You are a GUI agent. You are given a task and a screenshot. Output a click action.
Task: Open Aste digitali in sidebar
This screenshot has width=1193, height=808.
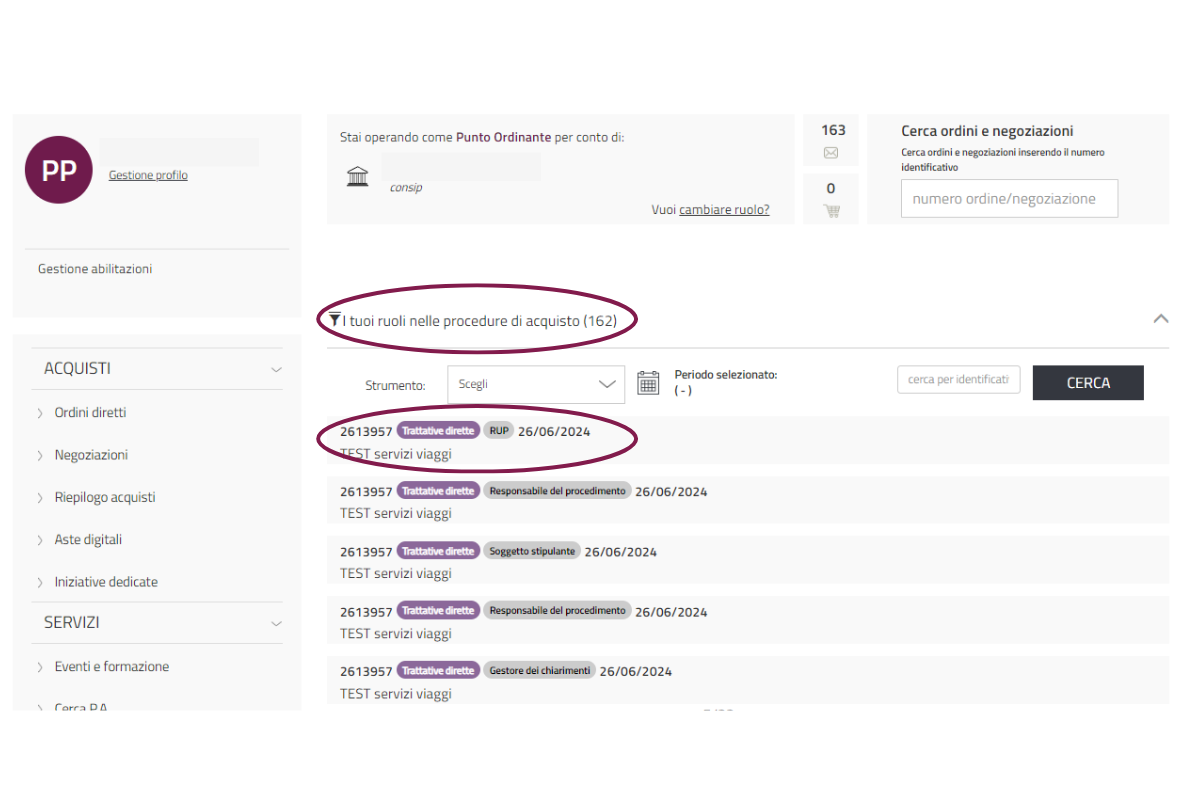pos(88,540)
